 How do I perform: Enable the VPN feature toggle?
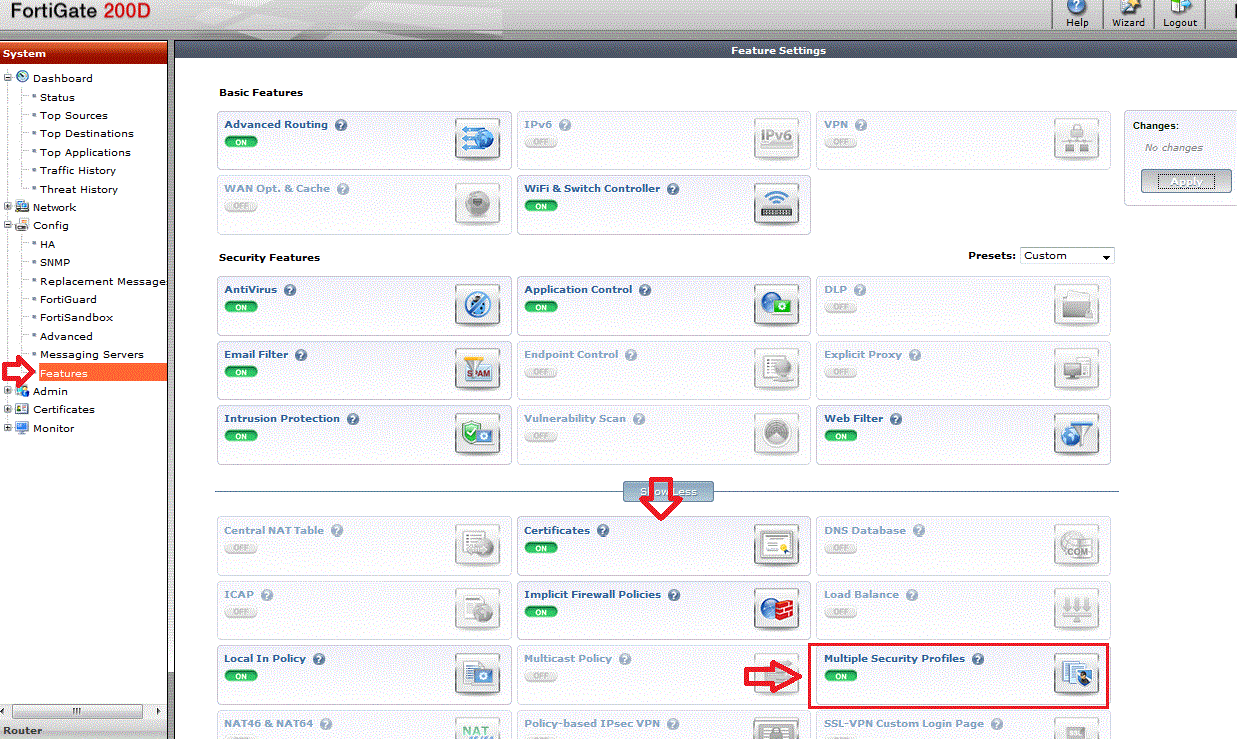(x=840, y=142)
